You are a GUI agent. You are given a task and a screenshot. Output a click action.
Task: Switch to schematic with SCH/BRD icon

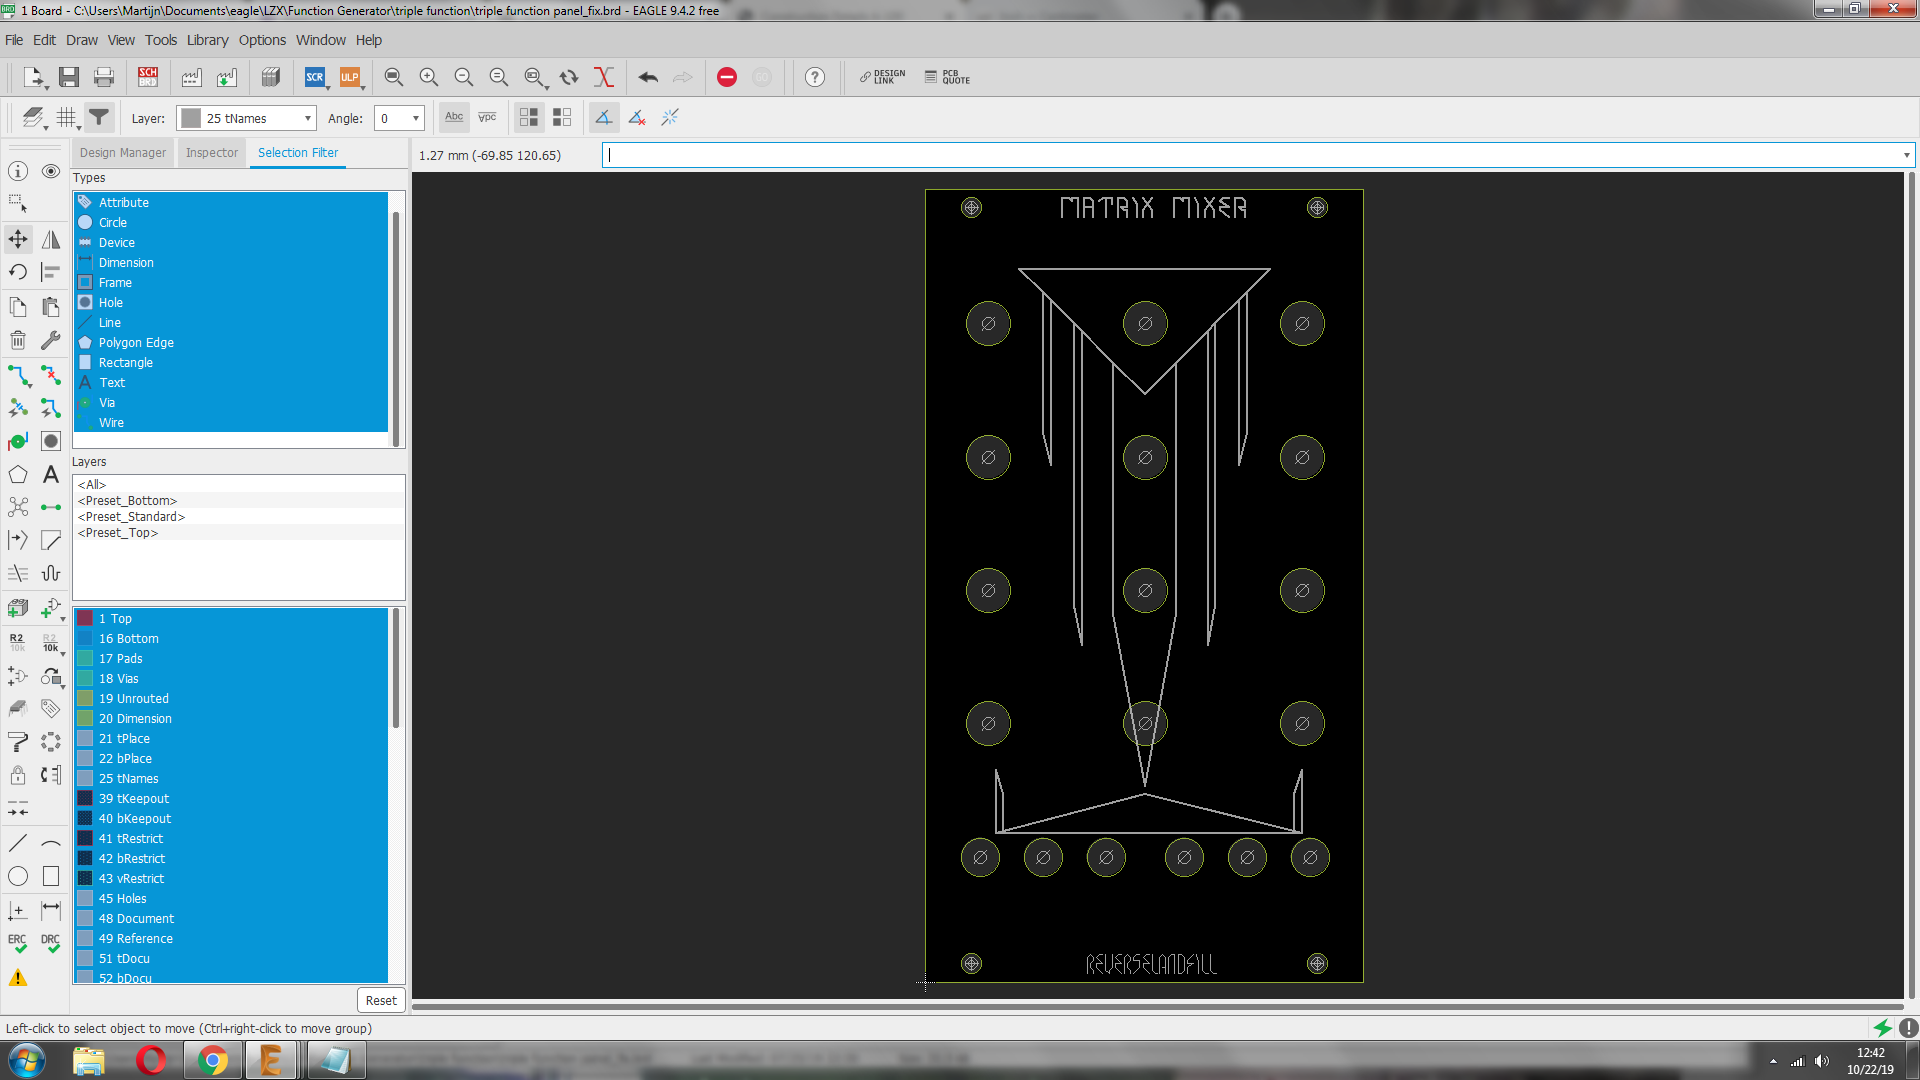click(x=148, y=77)
